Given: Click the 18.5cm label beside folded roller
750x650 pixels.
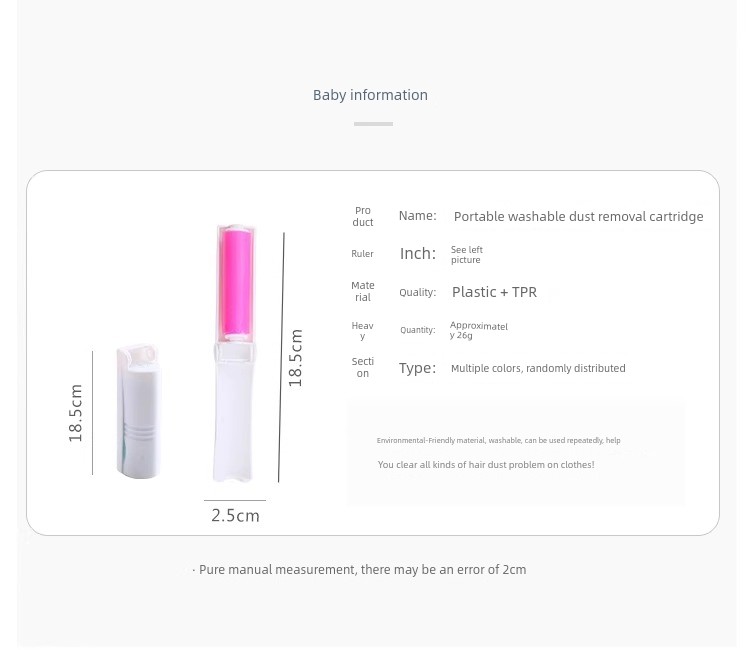Looking at the screenshot, I should [76, 413].
